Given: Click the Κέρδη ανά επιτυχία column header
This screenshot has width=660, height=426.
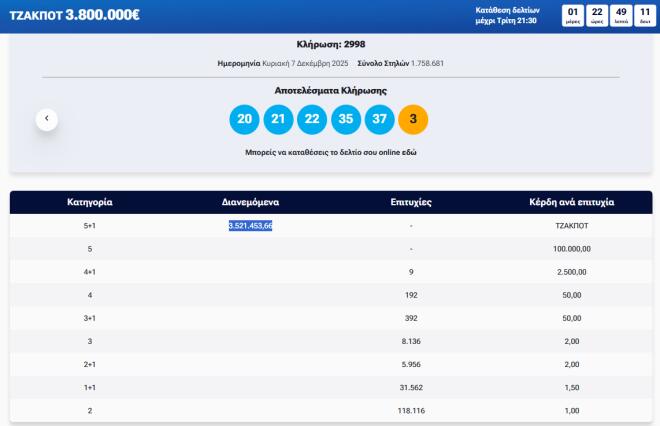Looking at the screenshot, I should tap(571, 202).
